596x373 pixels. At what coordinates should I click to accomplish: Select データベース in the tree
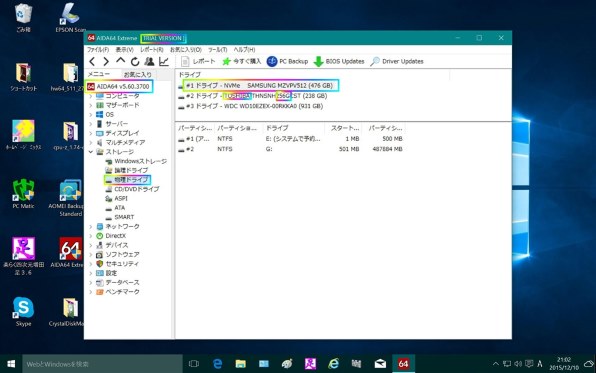click(117, 283)
